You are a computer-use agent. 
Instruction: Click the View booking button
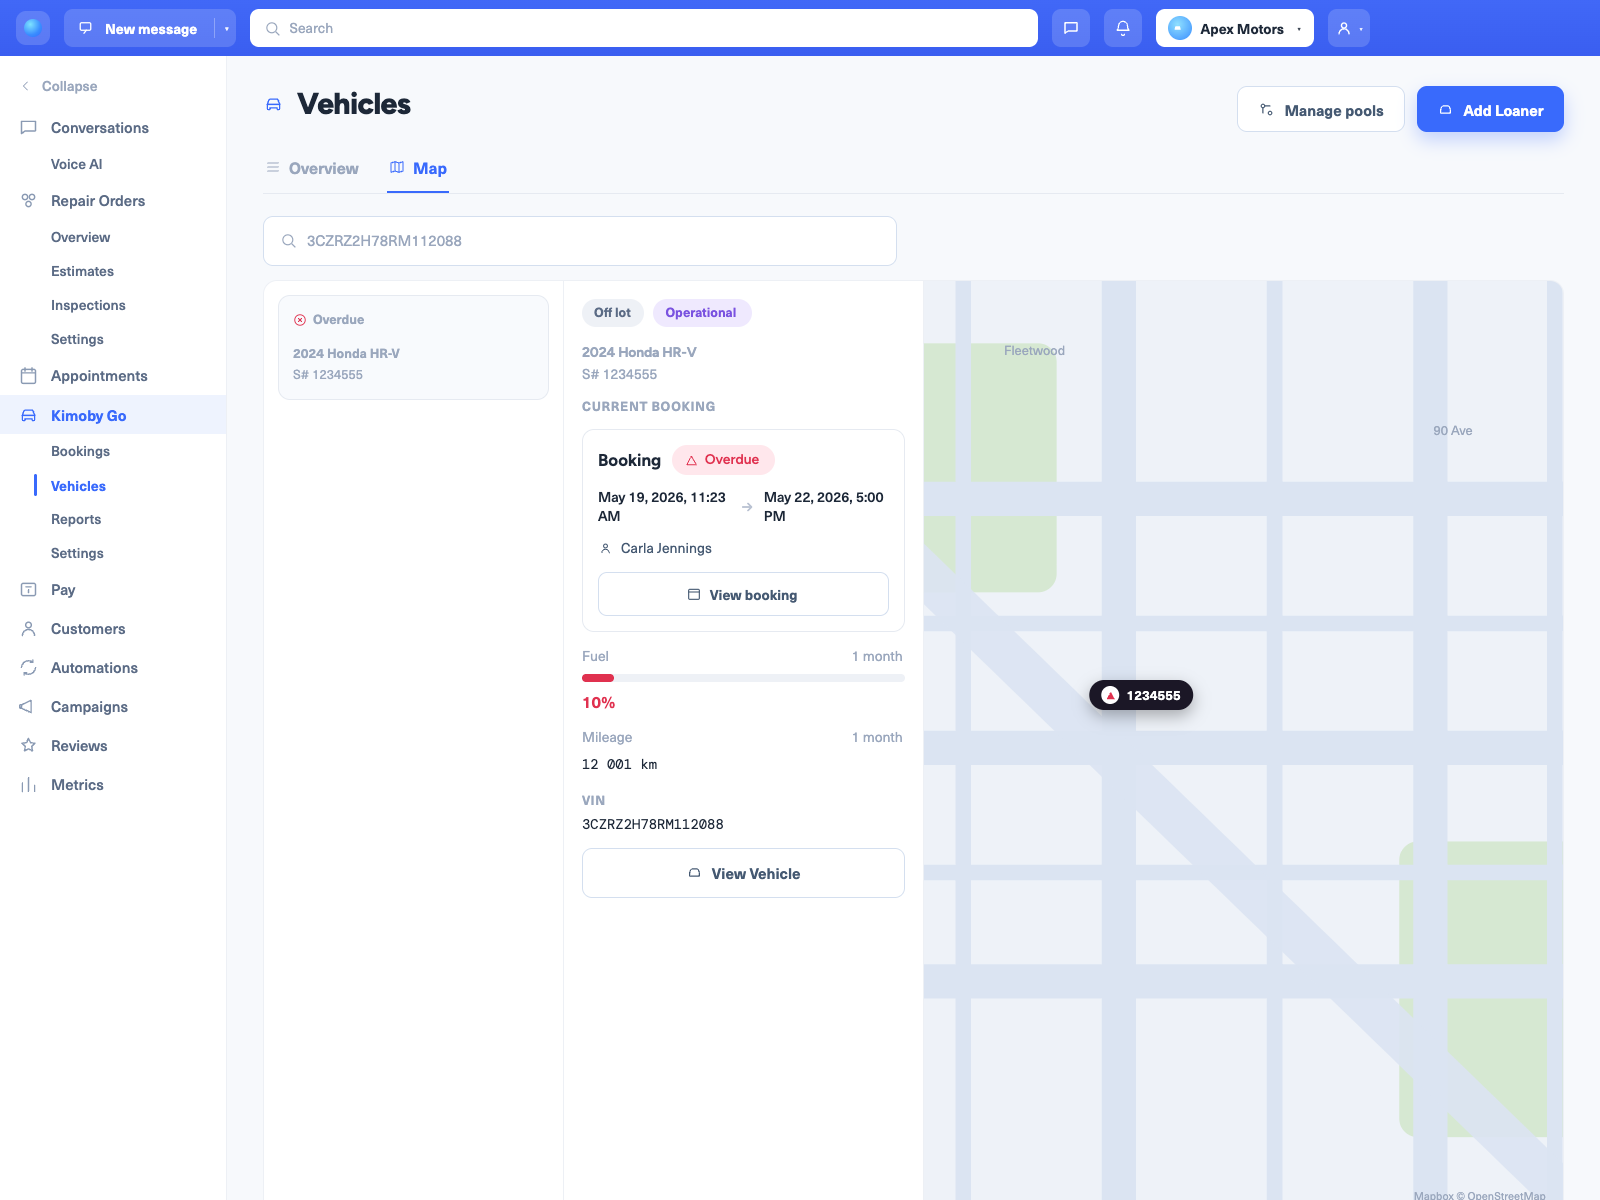pos(743,594)
